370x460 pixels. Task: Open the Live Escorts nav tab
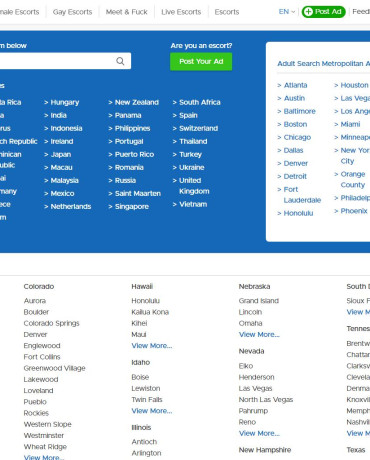(181, 12)
